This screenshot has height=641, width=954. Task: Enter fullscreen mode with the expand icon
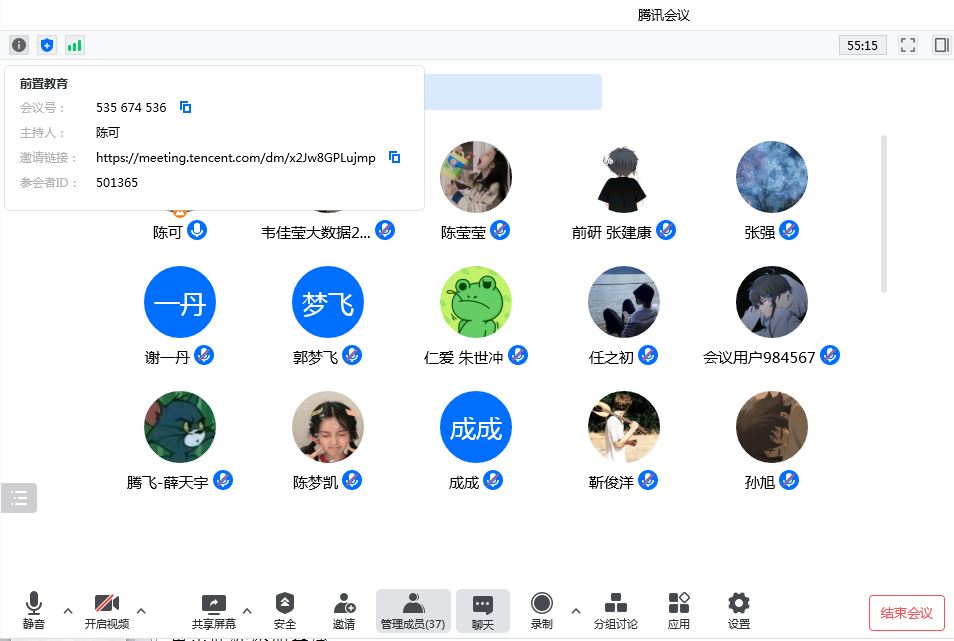tap(908, 45)
